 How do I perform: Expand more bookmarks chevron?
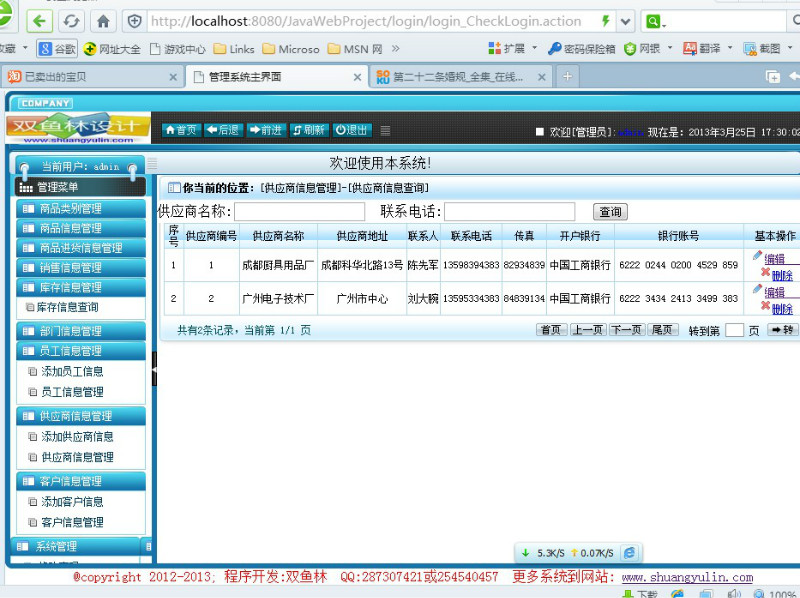click(x=395, y=48)
